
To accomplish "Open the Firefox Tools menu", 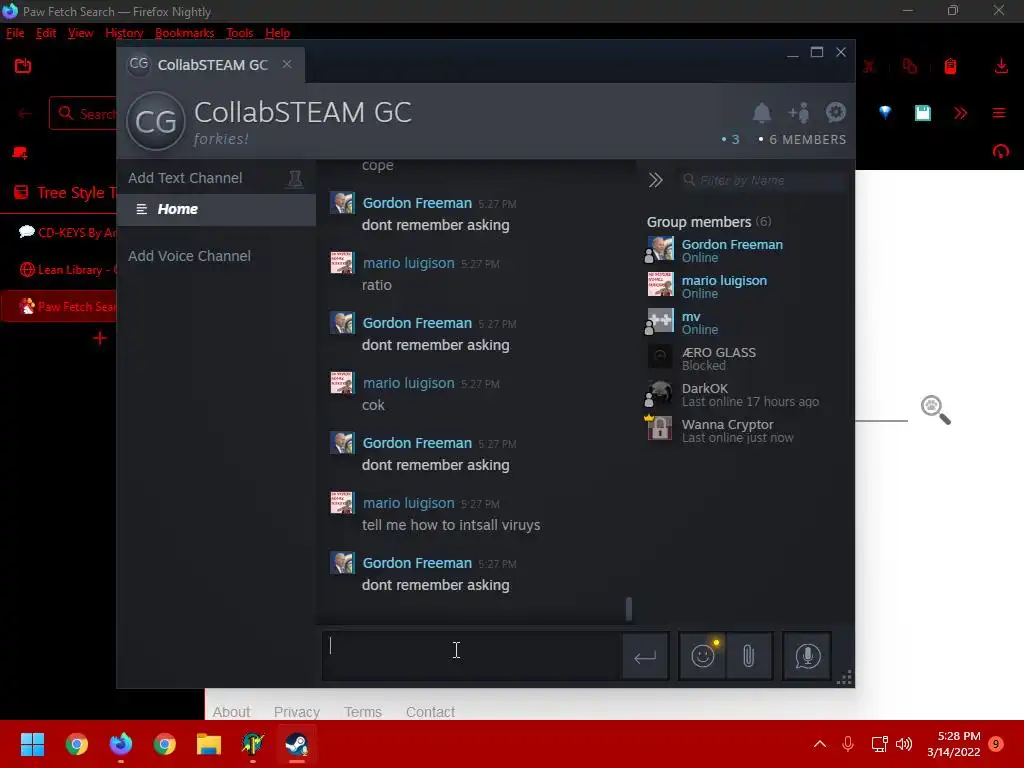I will point(239,33).
